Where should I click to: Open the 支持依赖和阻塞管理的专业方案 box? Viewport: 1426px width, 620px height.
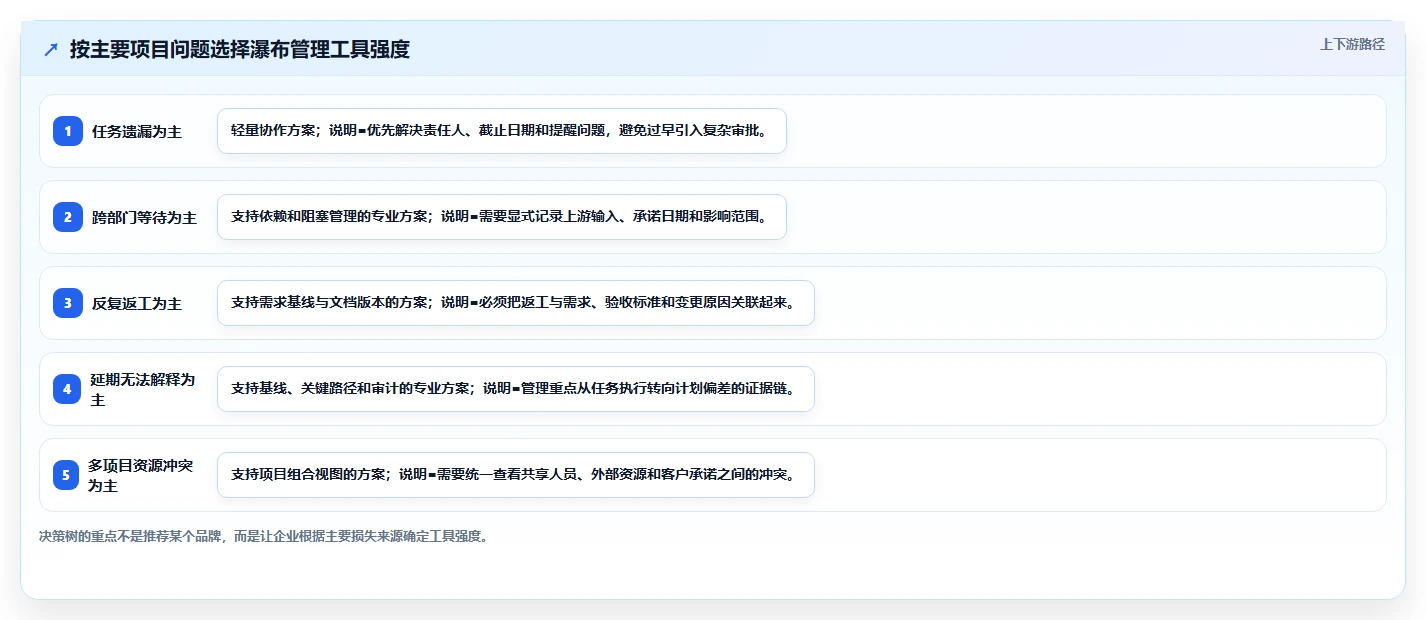502,217
